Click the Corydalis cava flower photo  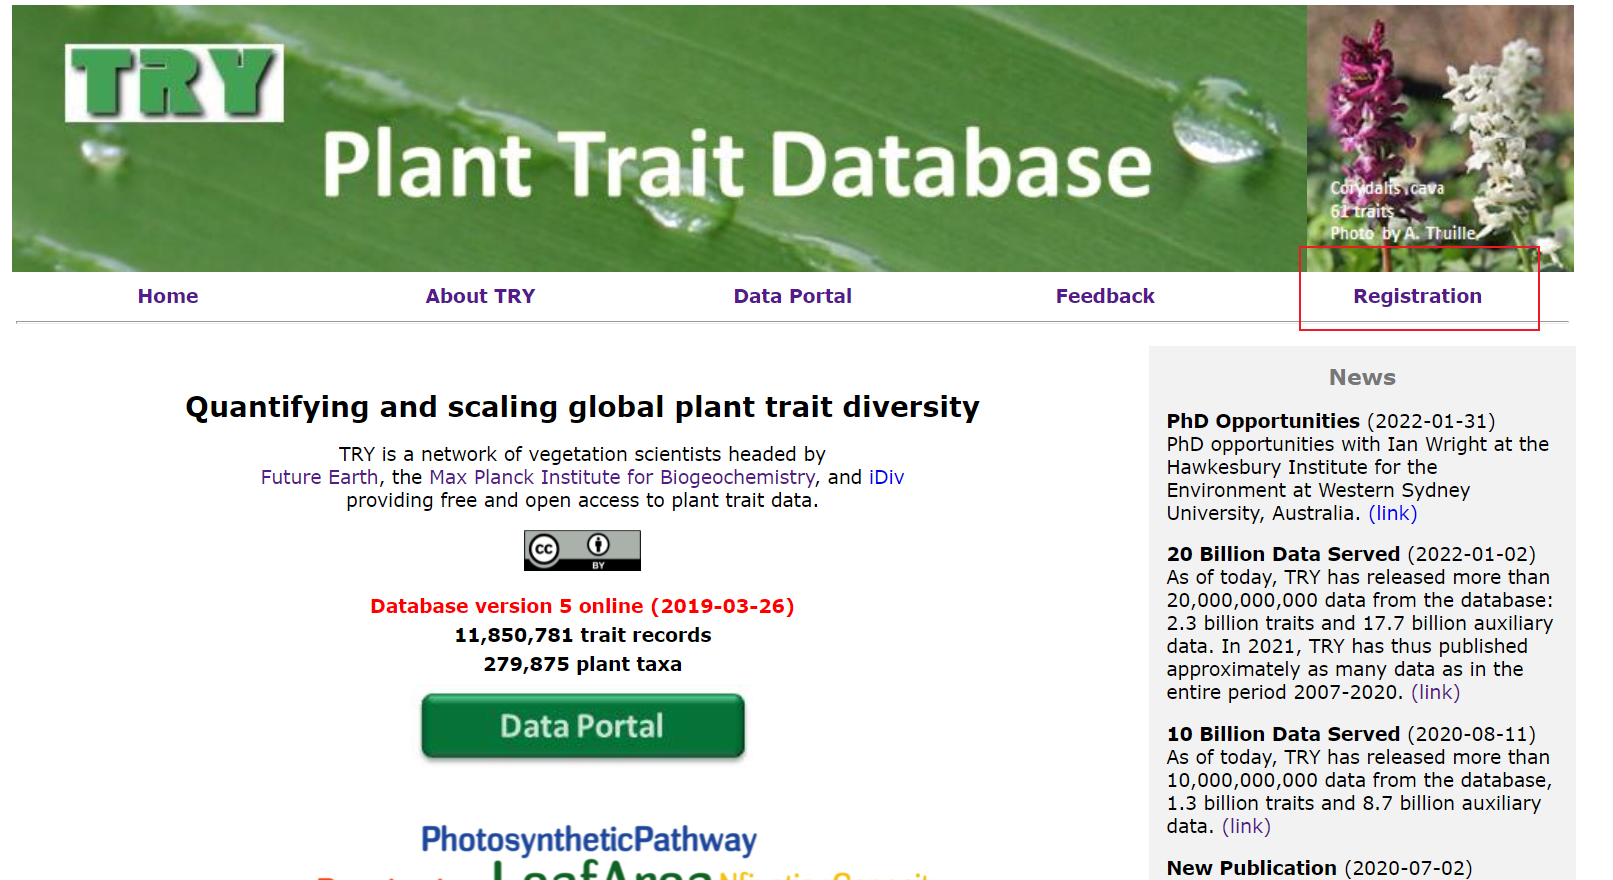coord(1440,138)
